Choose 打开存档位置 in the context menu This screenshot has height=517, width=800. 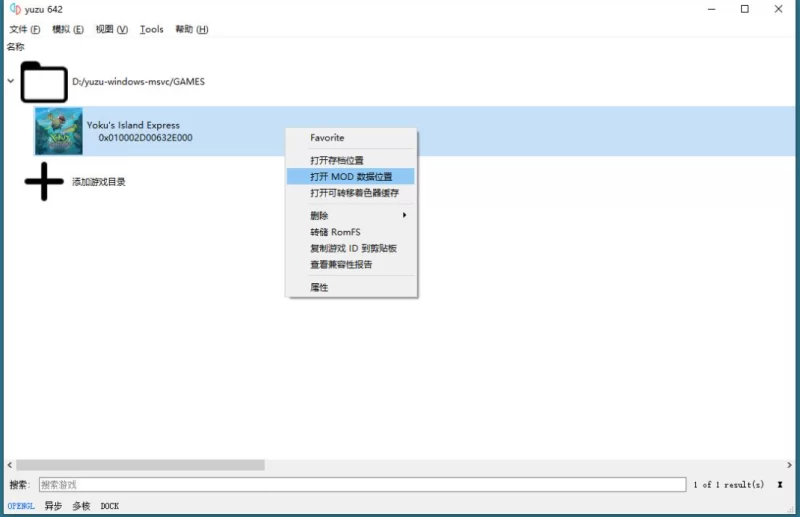[351, 160]
